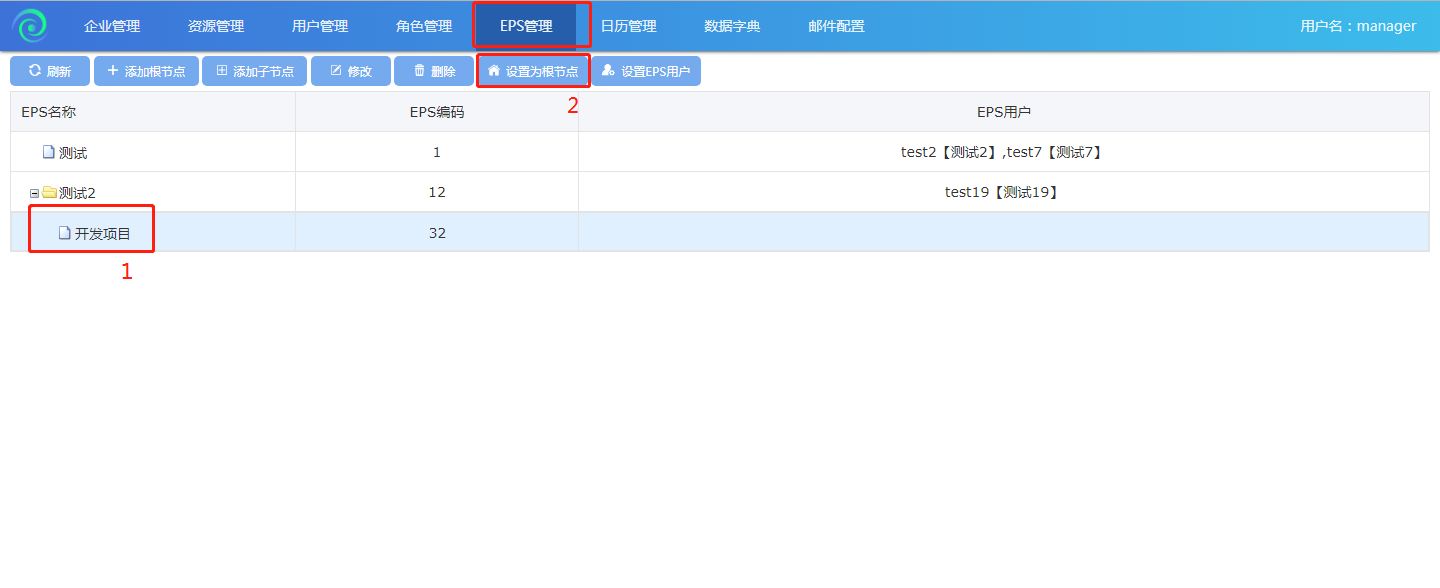Open the 日历管理 menu
The height and width of the screenshot is (588, 1440).
pyautogui.click(x=628, y=26)
